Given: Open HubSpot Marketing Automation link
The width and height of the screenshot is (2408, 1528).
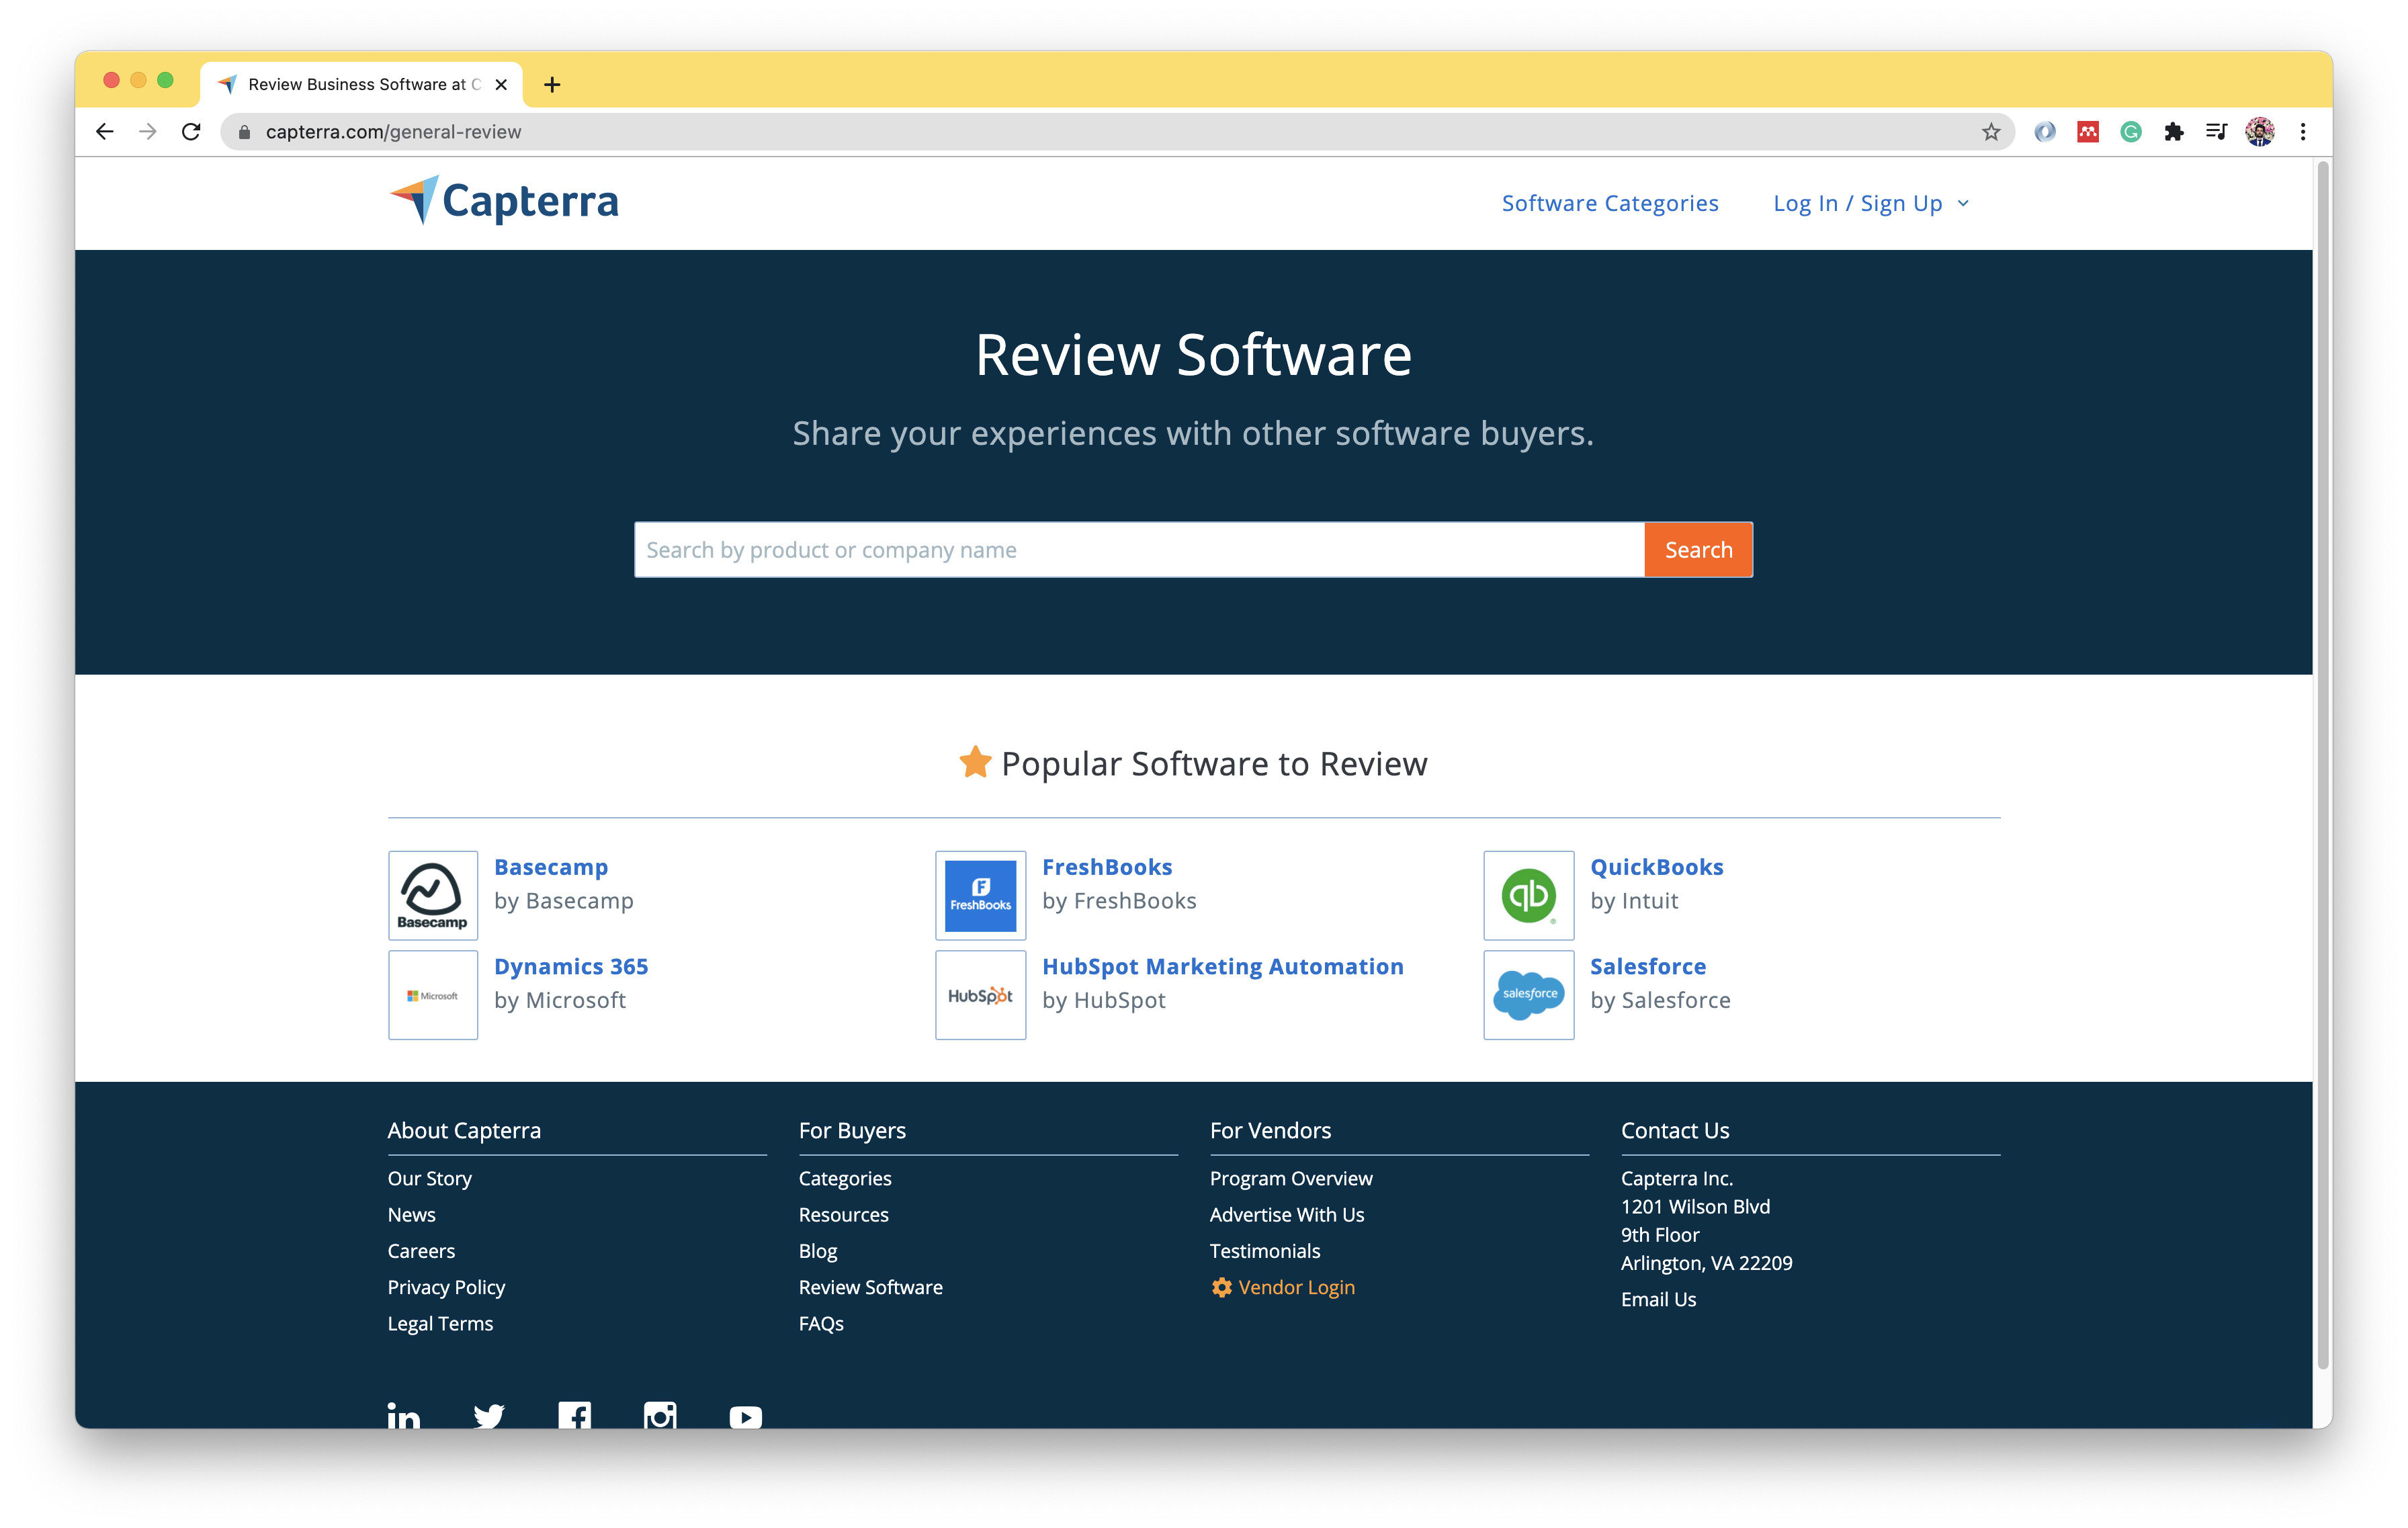Looking at the screenshot, I should (x=1223, y=966).
